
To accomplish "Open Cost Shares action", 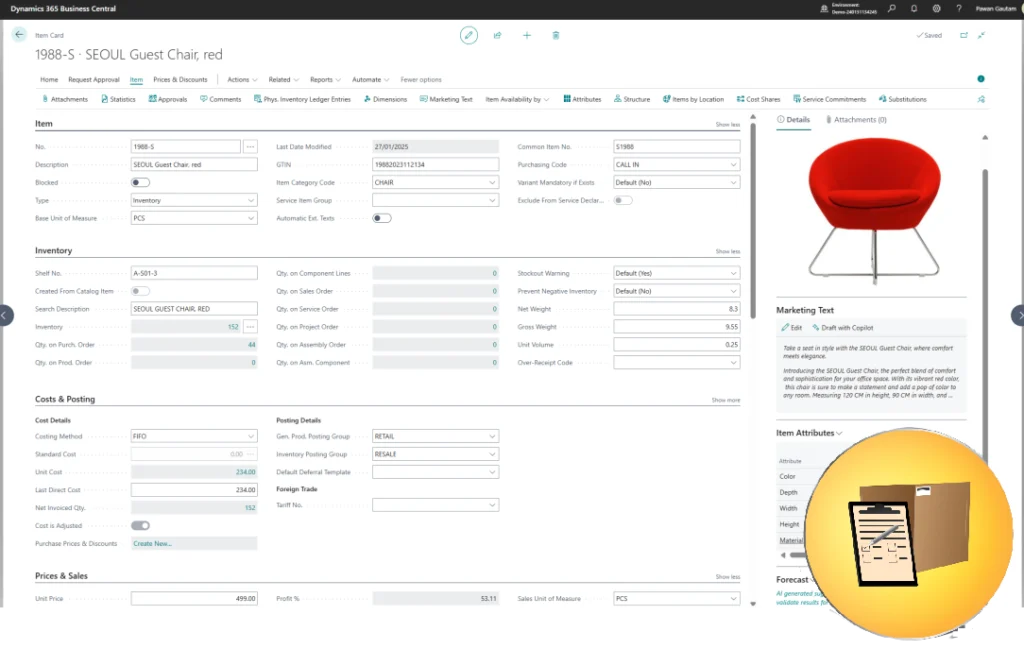I will click(x=759, y=99).
